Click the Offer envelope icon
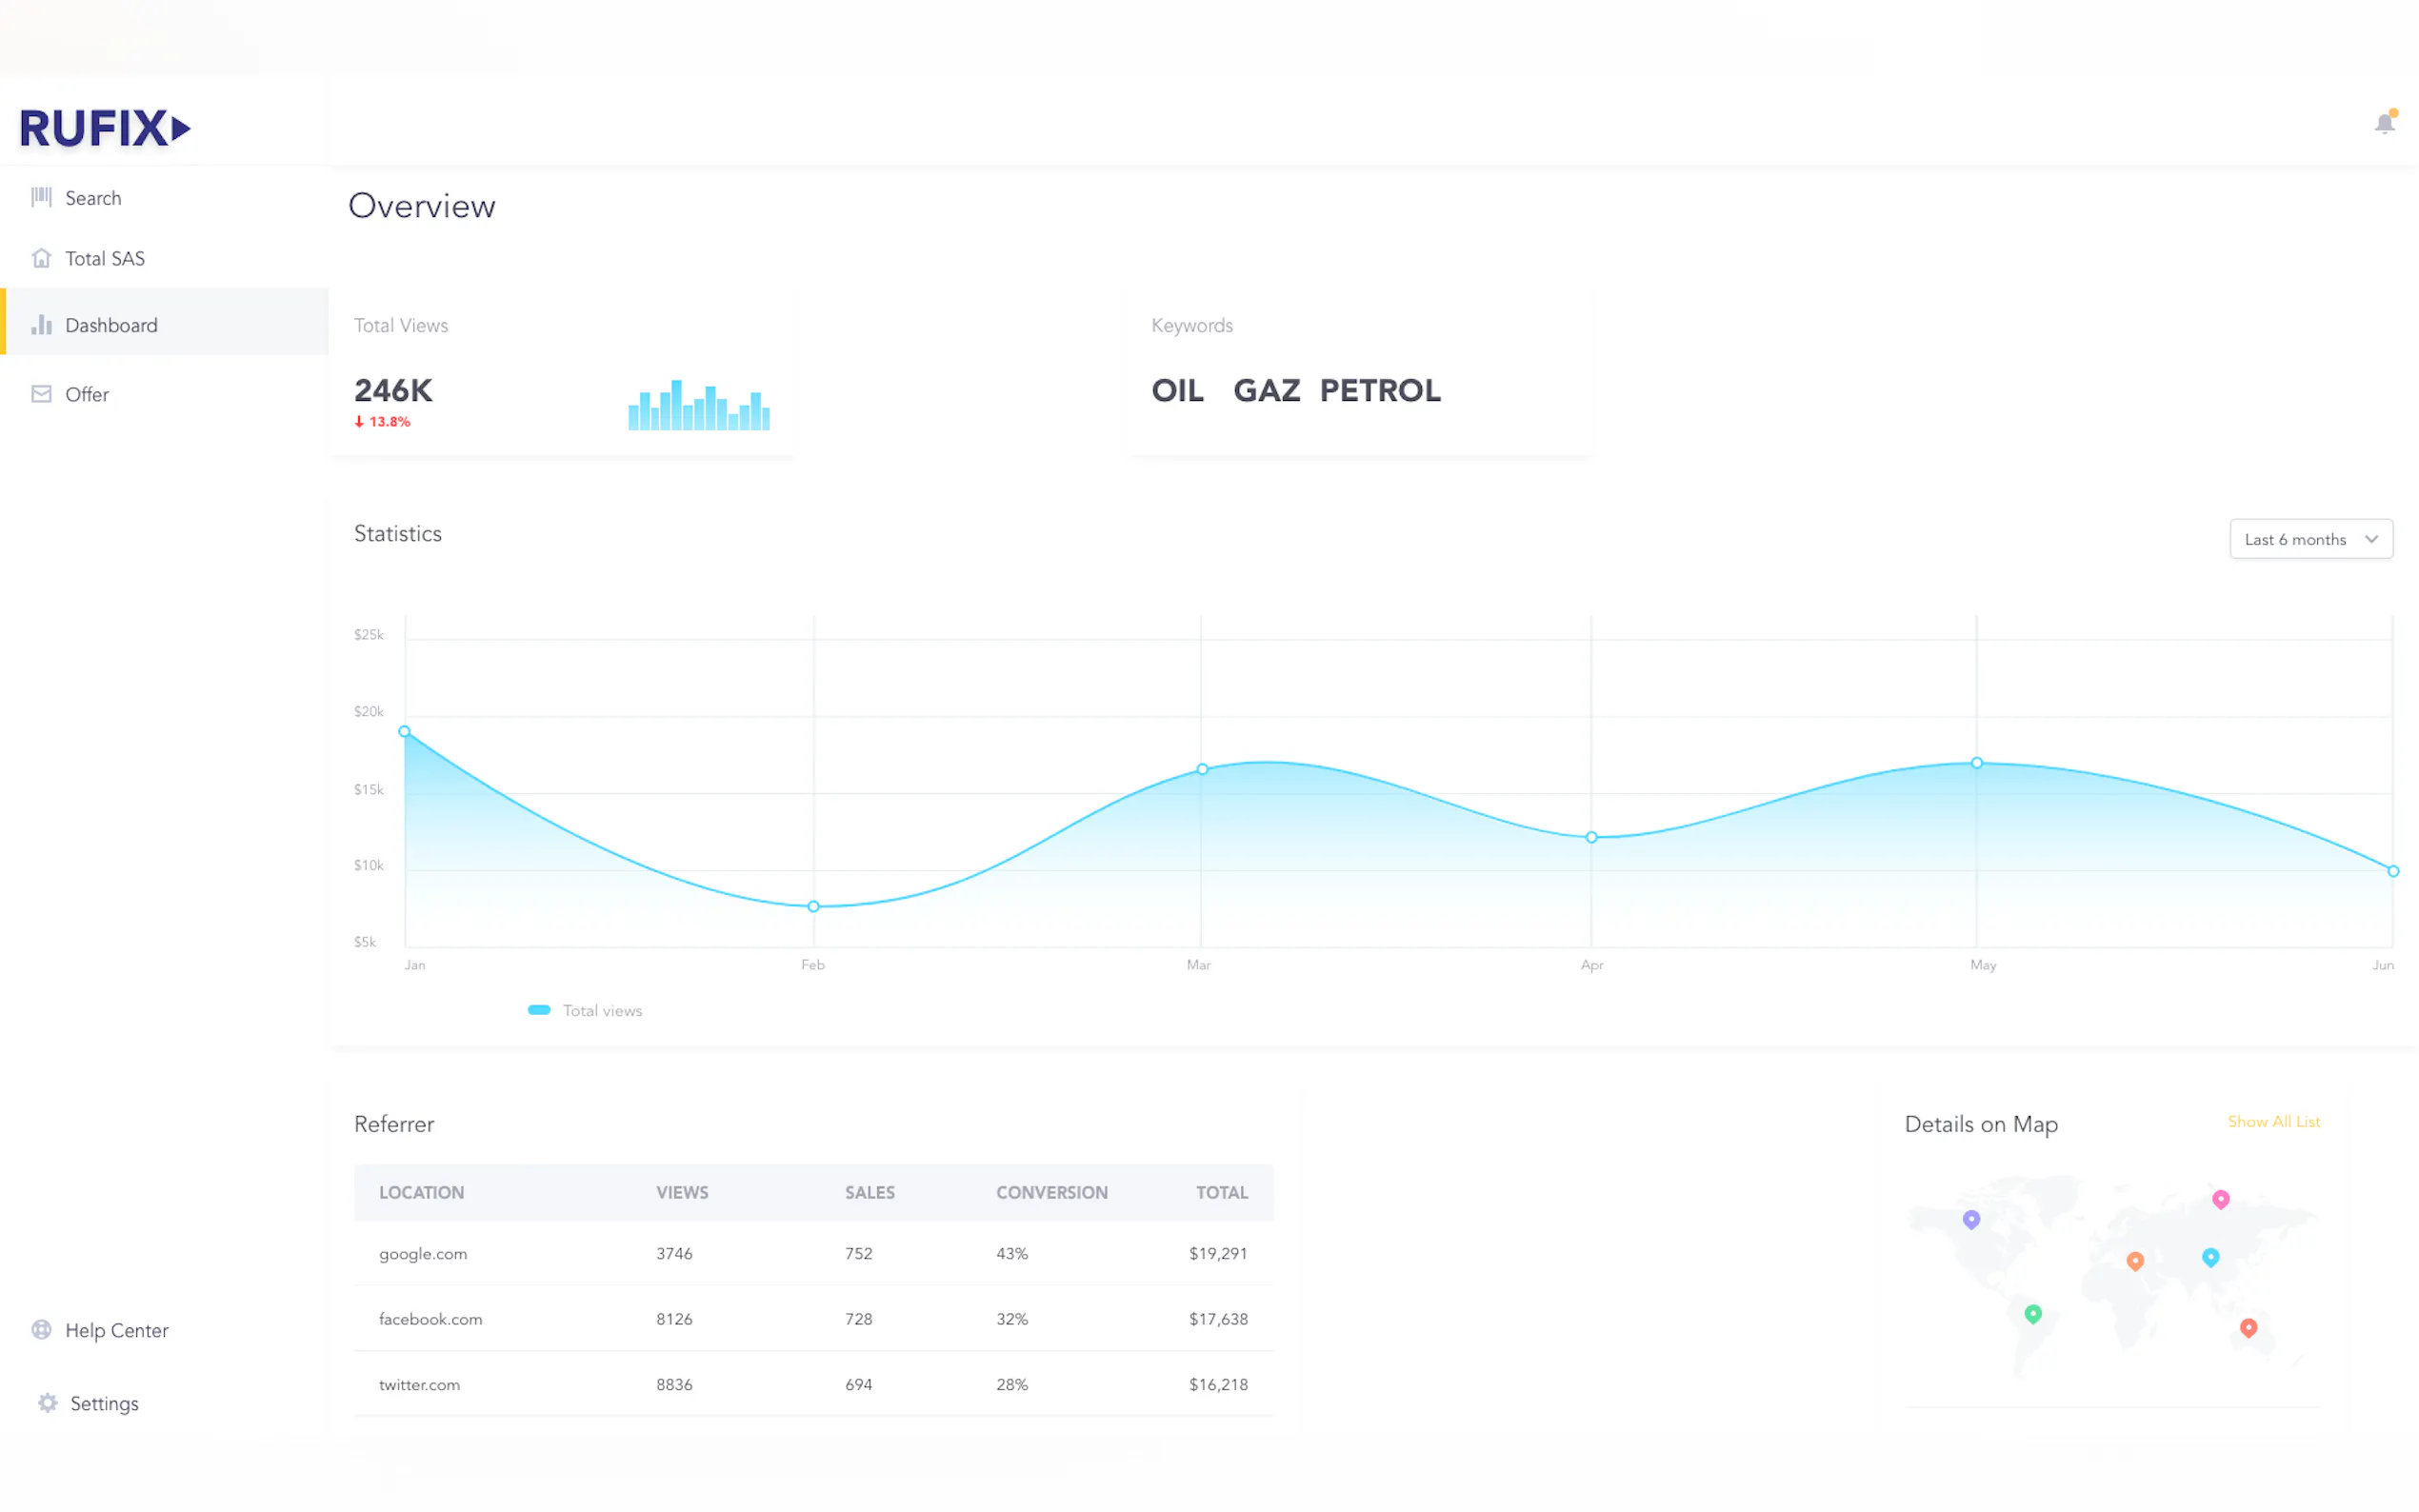The height and width of the screenshot is (1512, 2419). pyautogui.click(x=41, y=394)
